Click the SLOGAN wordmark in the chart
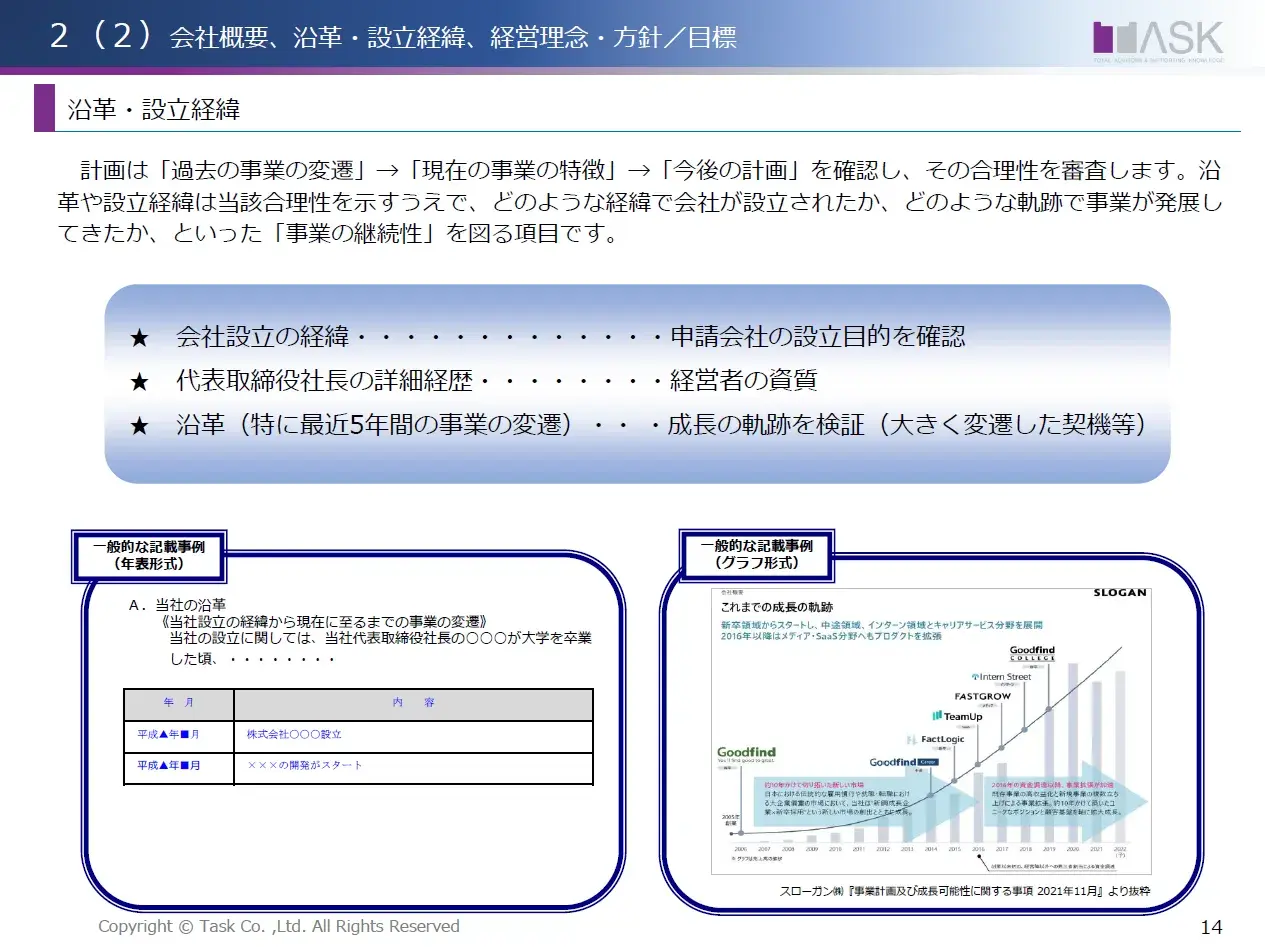 coord(1118,592)
